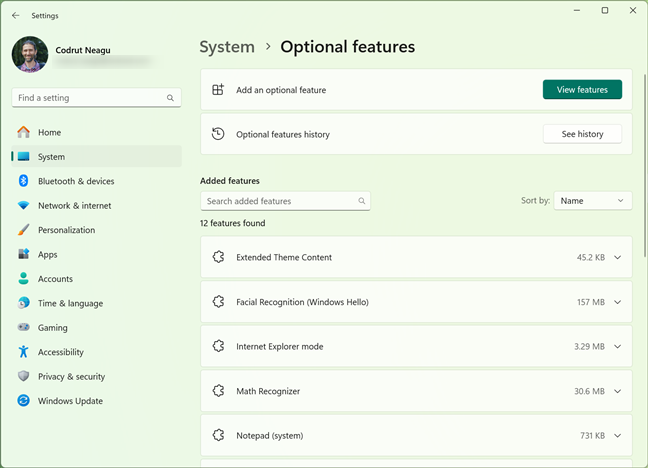Click the Accounts person icon

pos(24,278)
